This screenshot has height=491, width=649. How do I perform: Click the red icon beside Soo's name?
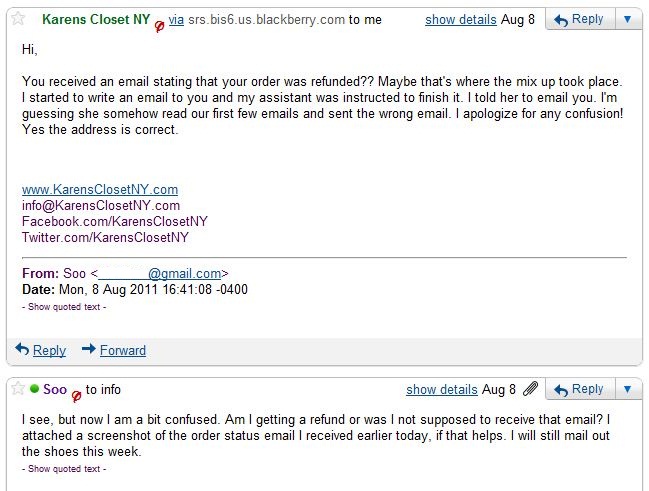(75, 395)
